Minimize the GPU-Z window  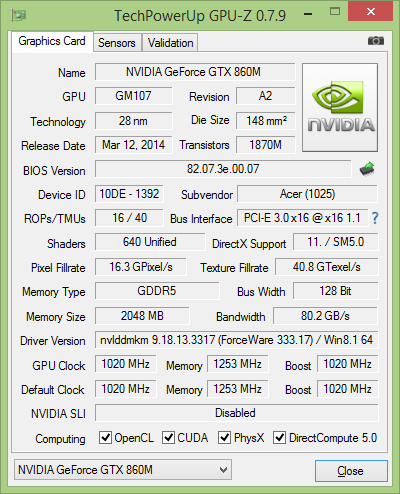308,14
